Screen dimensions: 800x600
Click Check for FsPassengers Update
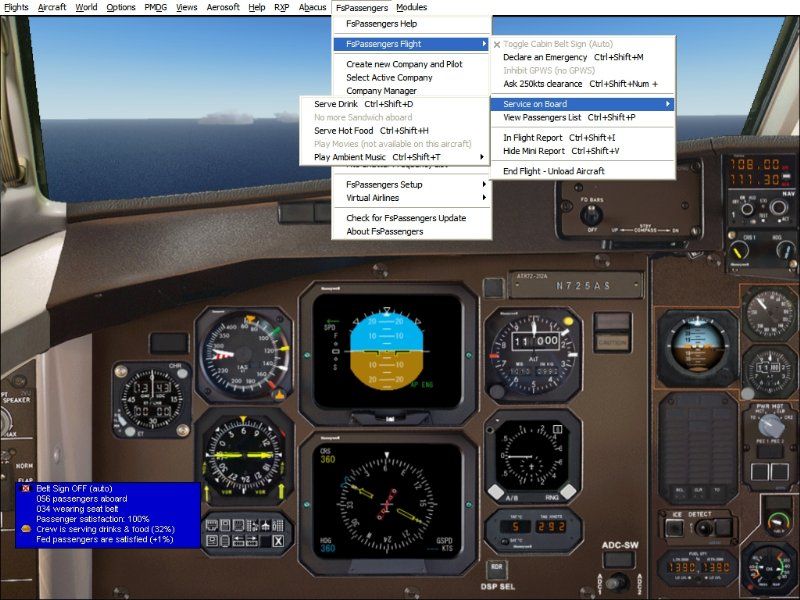(x=412, y=218)
